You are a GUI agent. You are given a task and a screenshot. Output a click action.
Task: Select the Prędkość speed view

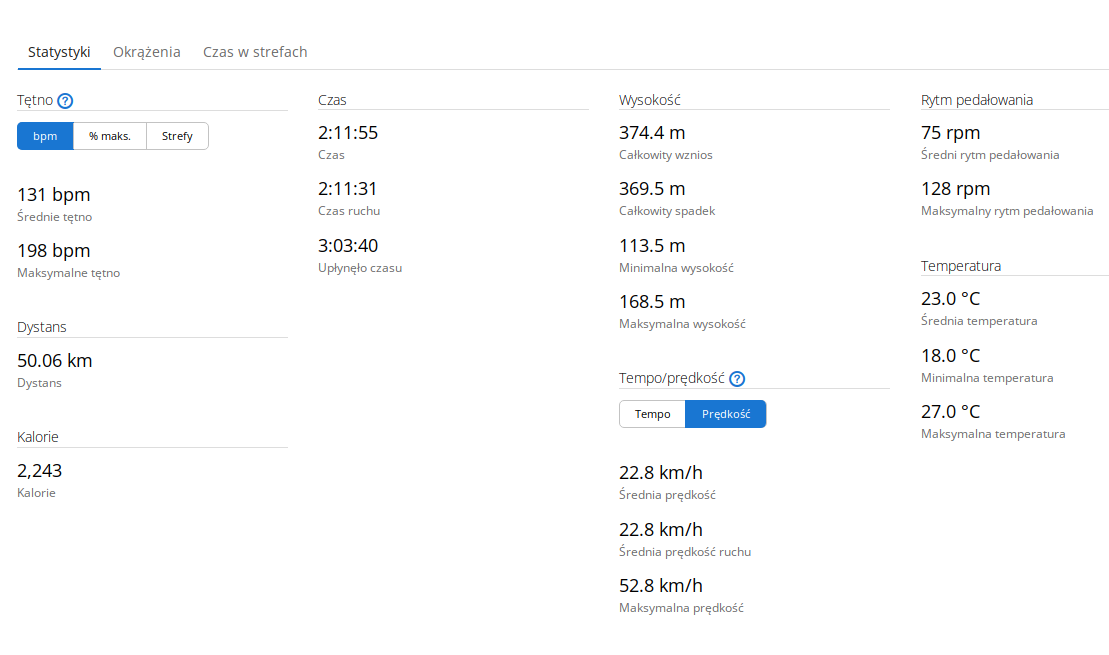coord(726,414)
